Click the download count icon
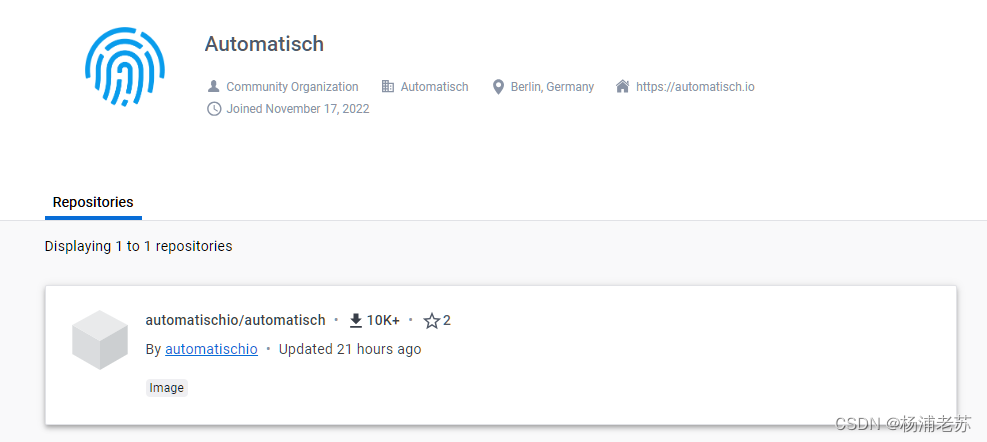987x442 pixels. [x=356, y=320]
